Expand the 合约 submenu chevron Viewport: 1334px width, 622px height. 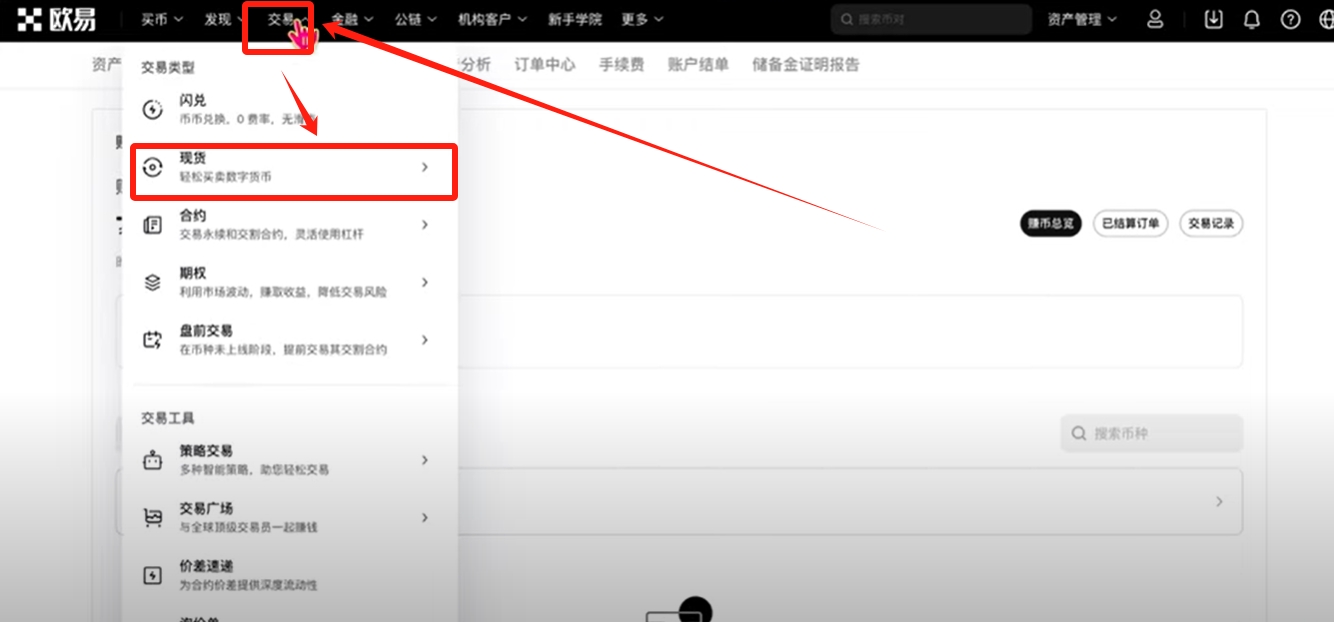[424, 225]
